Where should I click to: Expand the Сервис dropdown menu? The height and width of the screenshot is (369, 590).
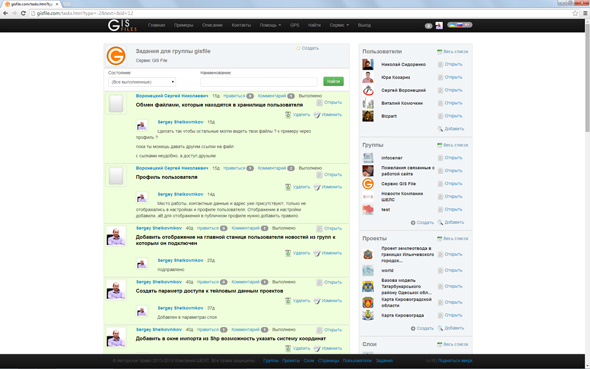pos(339,25)
